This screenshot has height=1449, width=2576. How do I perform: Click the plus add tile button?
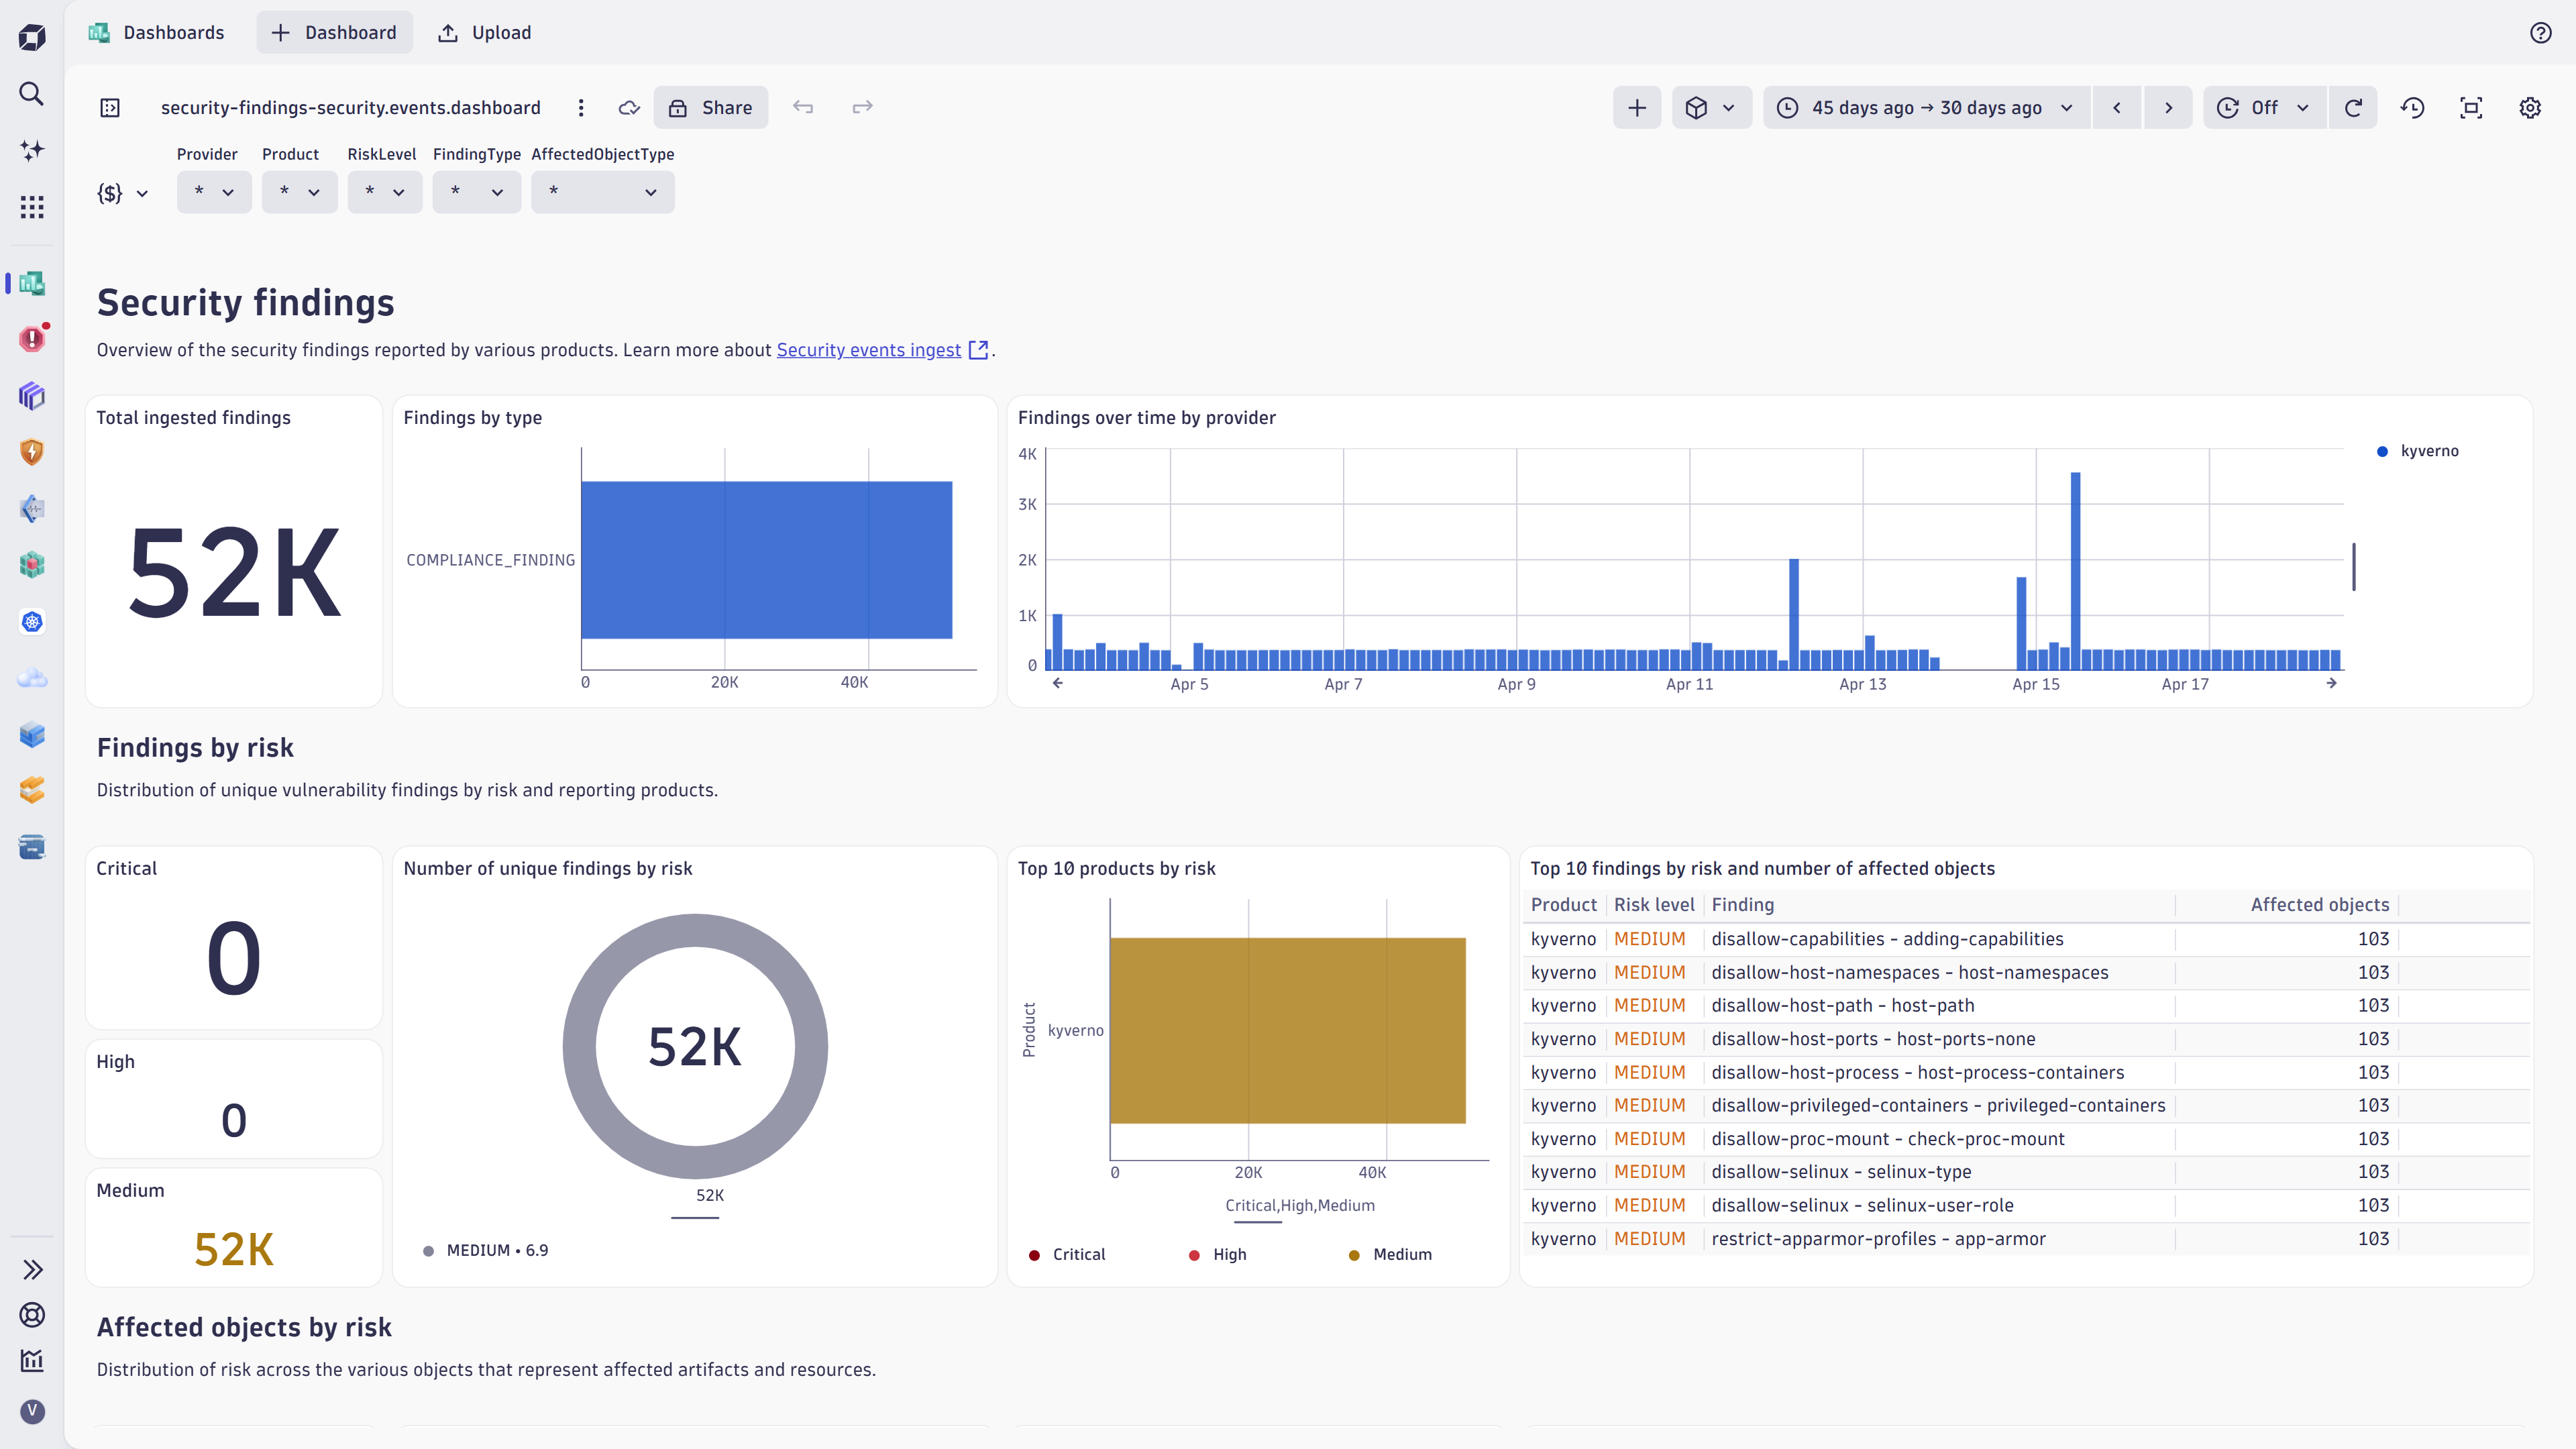point(1637,108)
